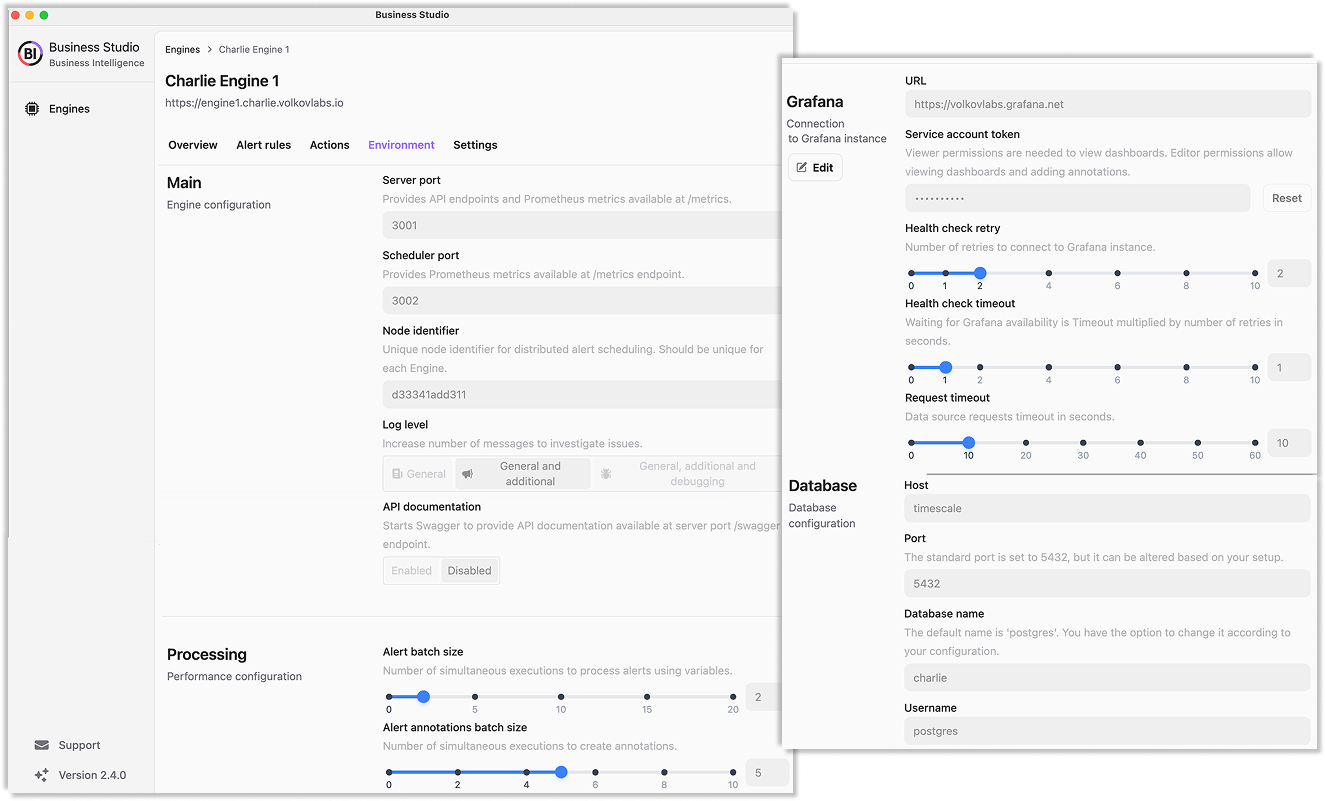This screenshot has width=1325, height=801.
Task: Click the Request timeout slider handle
Action: pyautogui.click(x=968, y=443)
